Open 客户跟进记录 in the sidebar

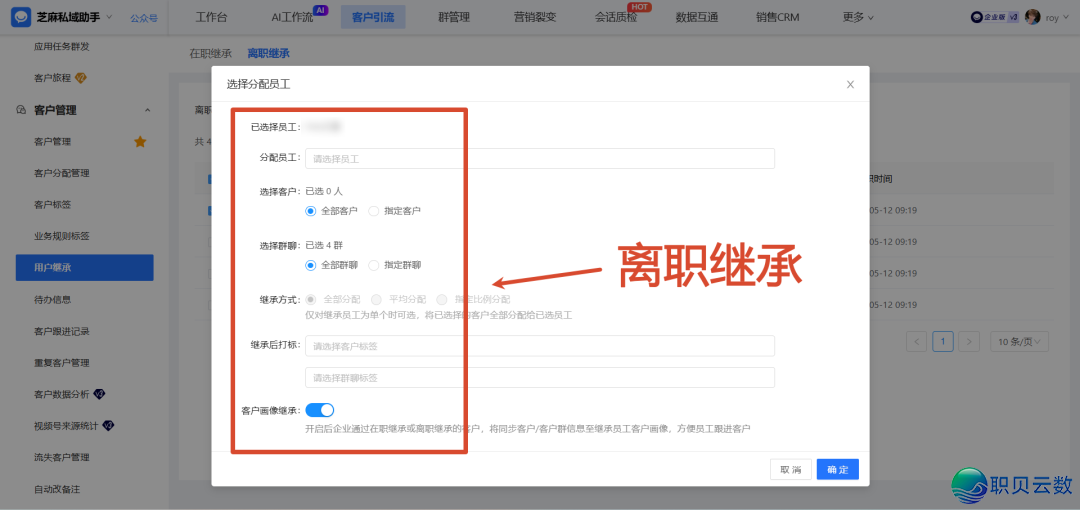[62, 332]
